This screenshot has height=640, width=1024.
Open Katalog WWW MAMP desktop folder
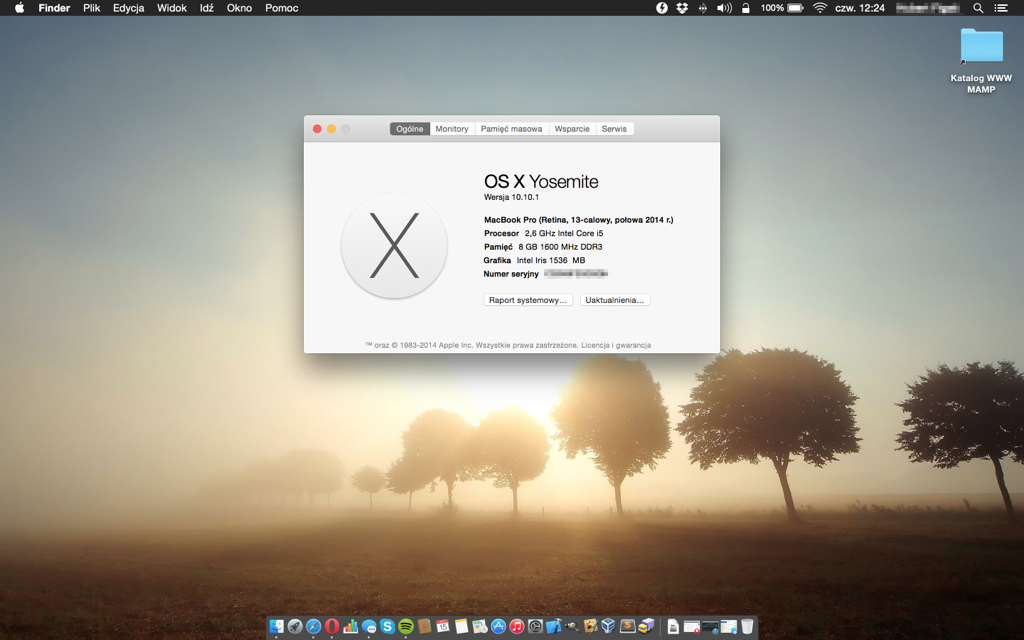click(981, 61)
